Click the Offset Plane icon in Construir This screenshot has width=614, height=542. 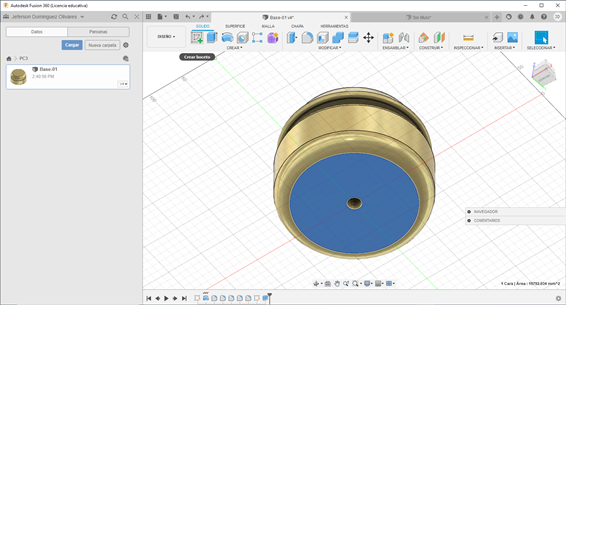coord(423,38)
